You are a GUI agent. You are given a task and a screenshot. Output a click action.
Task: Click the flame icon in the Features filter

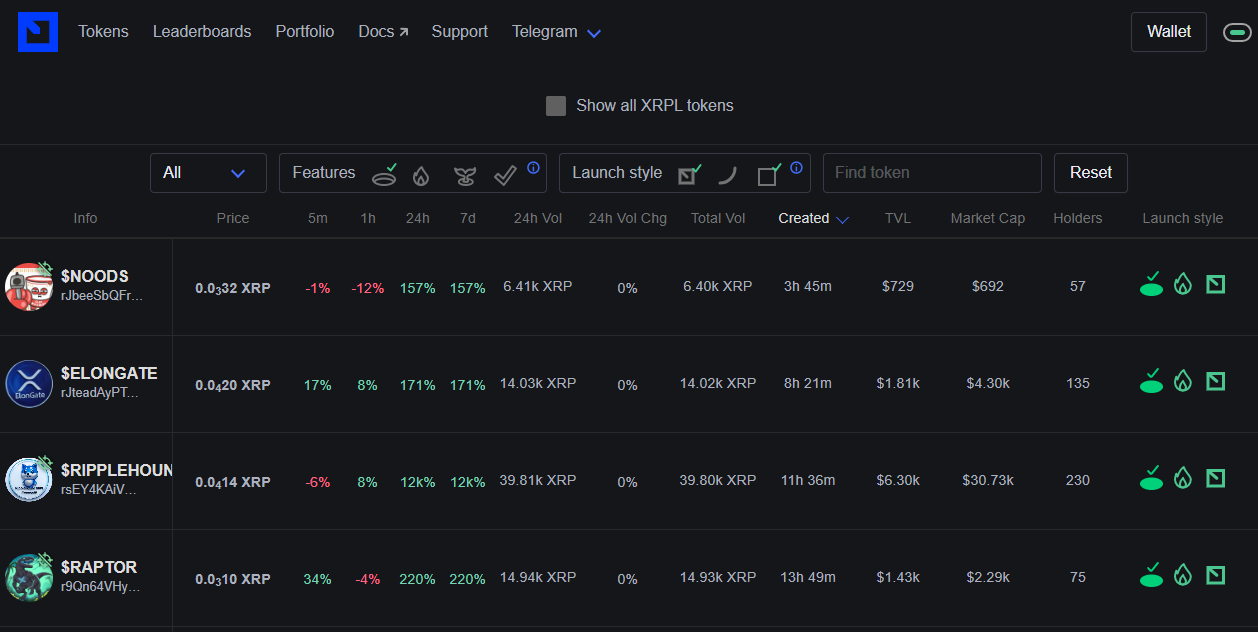pyautogui.click(x=421, y=176)
